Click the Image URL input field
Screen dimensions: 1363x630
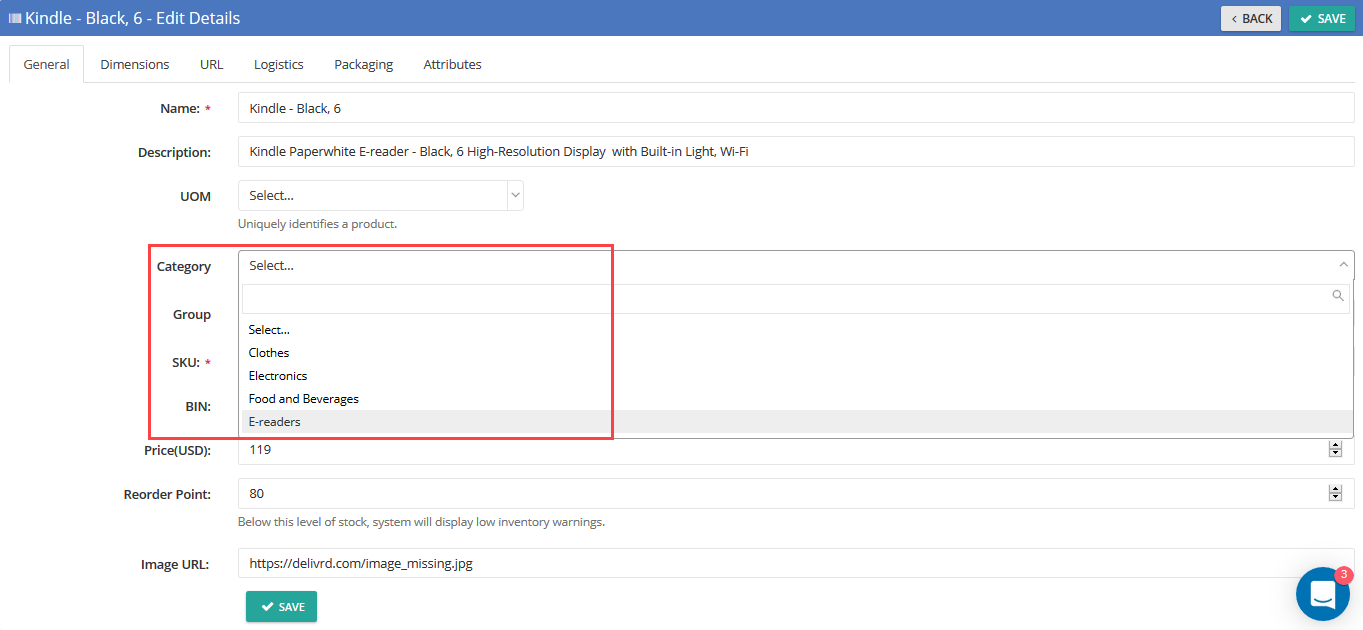pos(796,563)
